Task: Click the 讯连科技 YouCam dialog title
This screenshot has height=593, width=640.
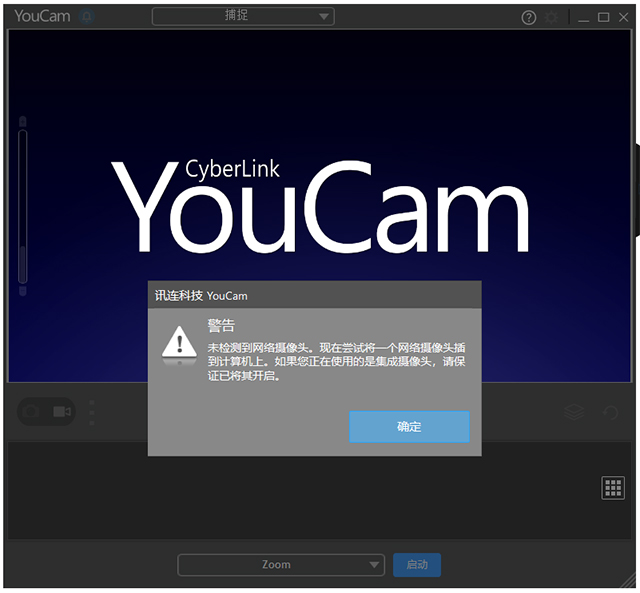Action: 201,295
